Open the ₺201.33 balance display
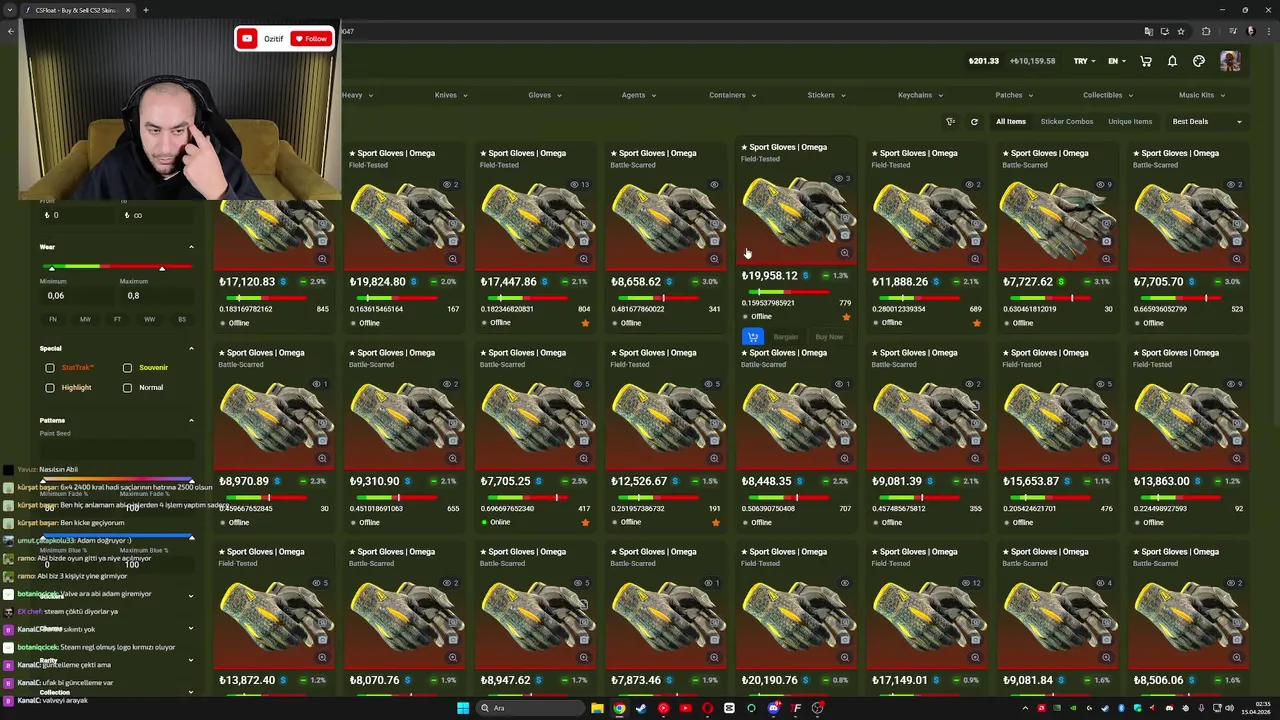Screen dimensions: 1280x720 pos(983,61)
